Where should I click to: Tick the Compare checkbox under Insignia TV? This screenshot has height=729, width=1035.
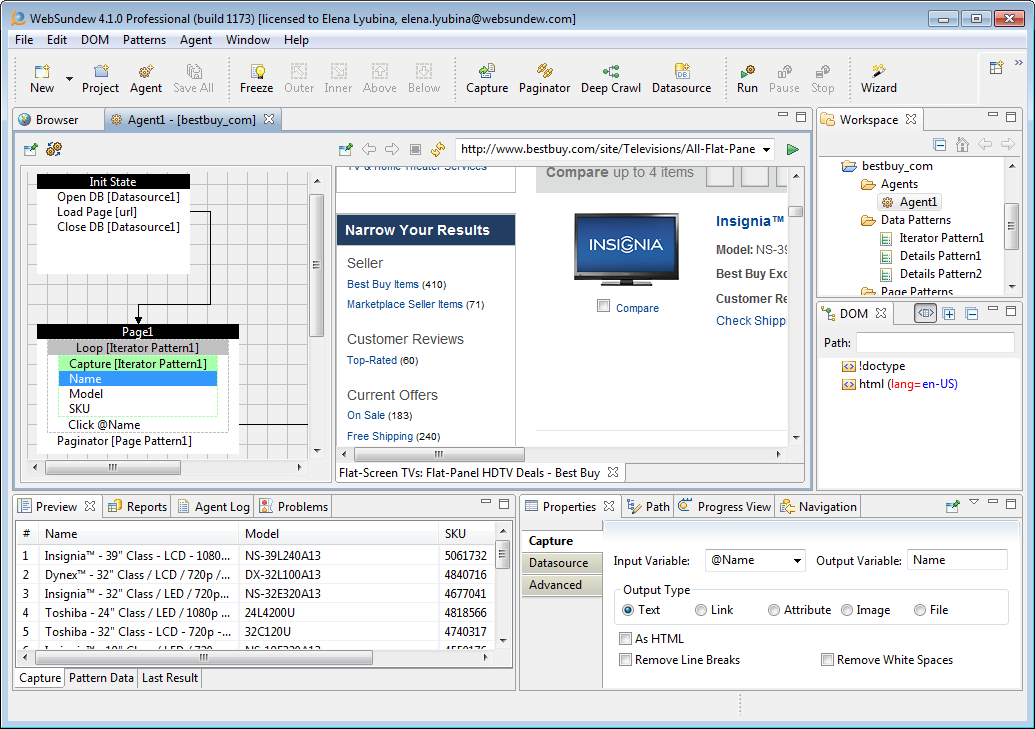click(x=603, y=306)
